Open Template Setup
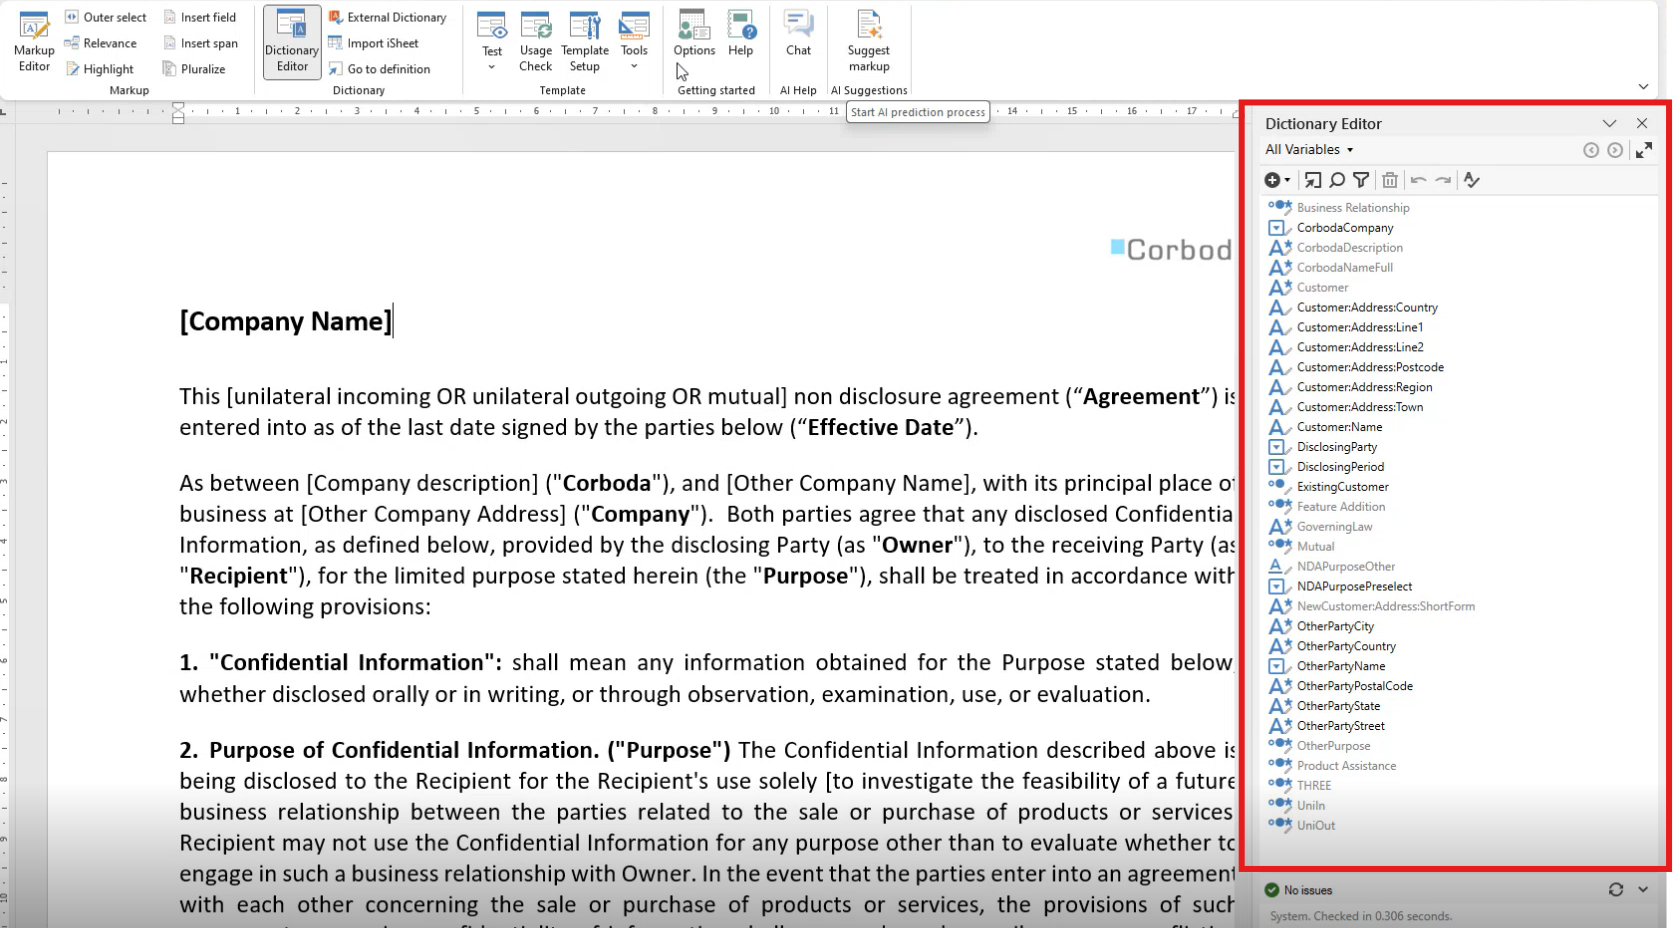Image resolution: width=1673 pixels, height=928 pixels. coord(585,40)
